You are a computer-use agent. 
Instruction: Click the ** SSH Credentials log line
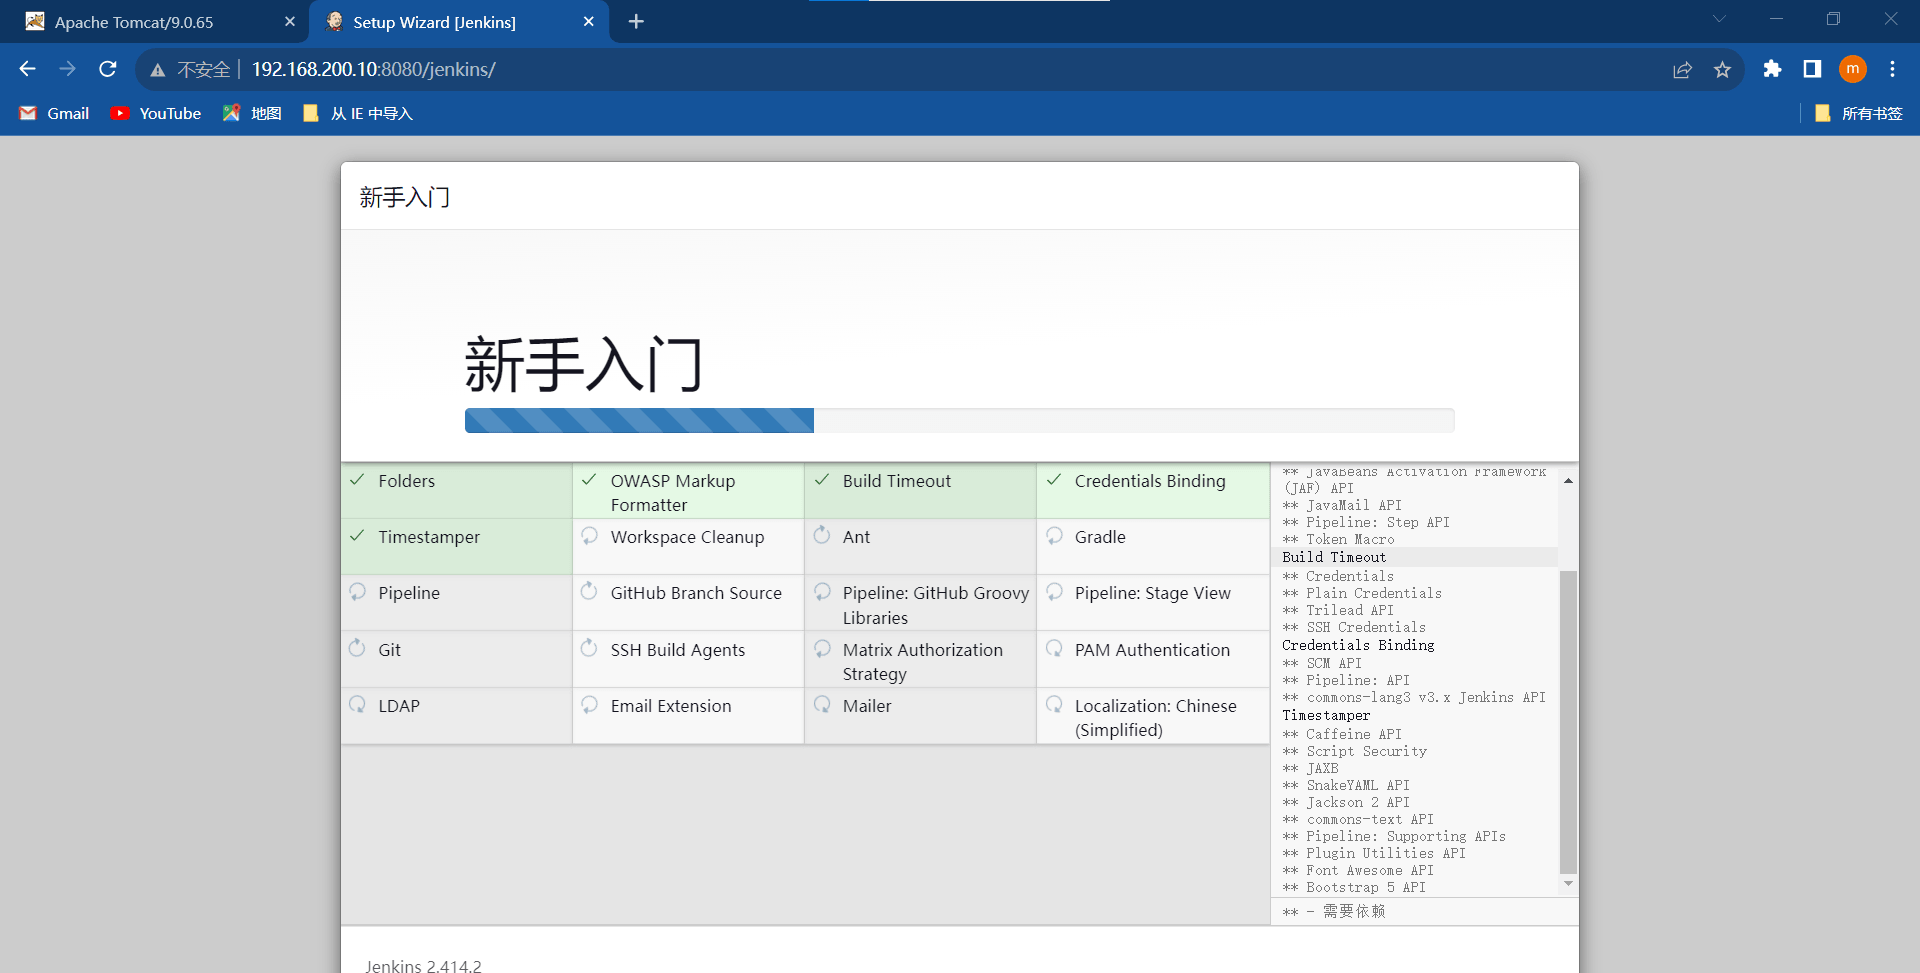click(x=1354, y=627)
